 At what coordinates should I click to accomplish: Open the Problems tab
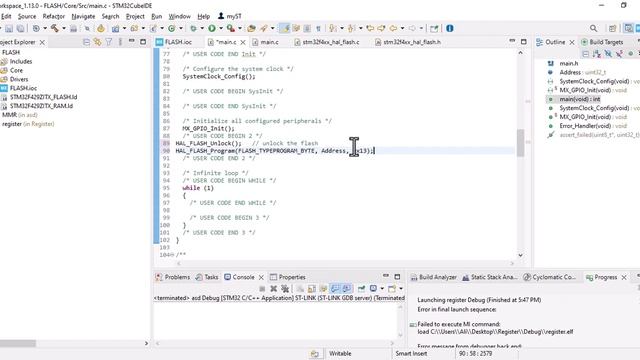(173, 277)
